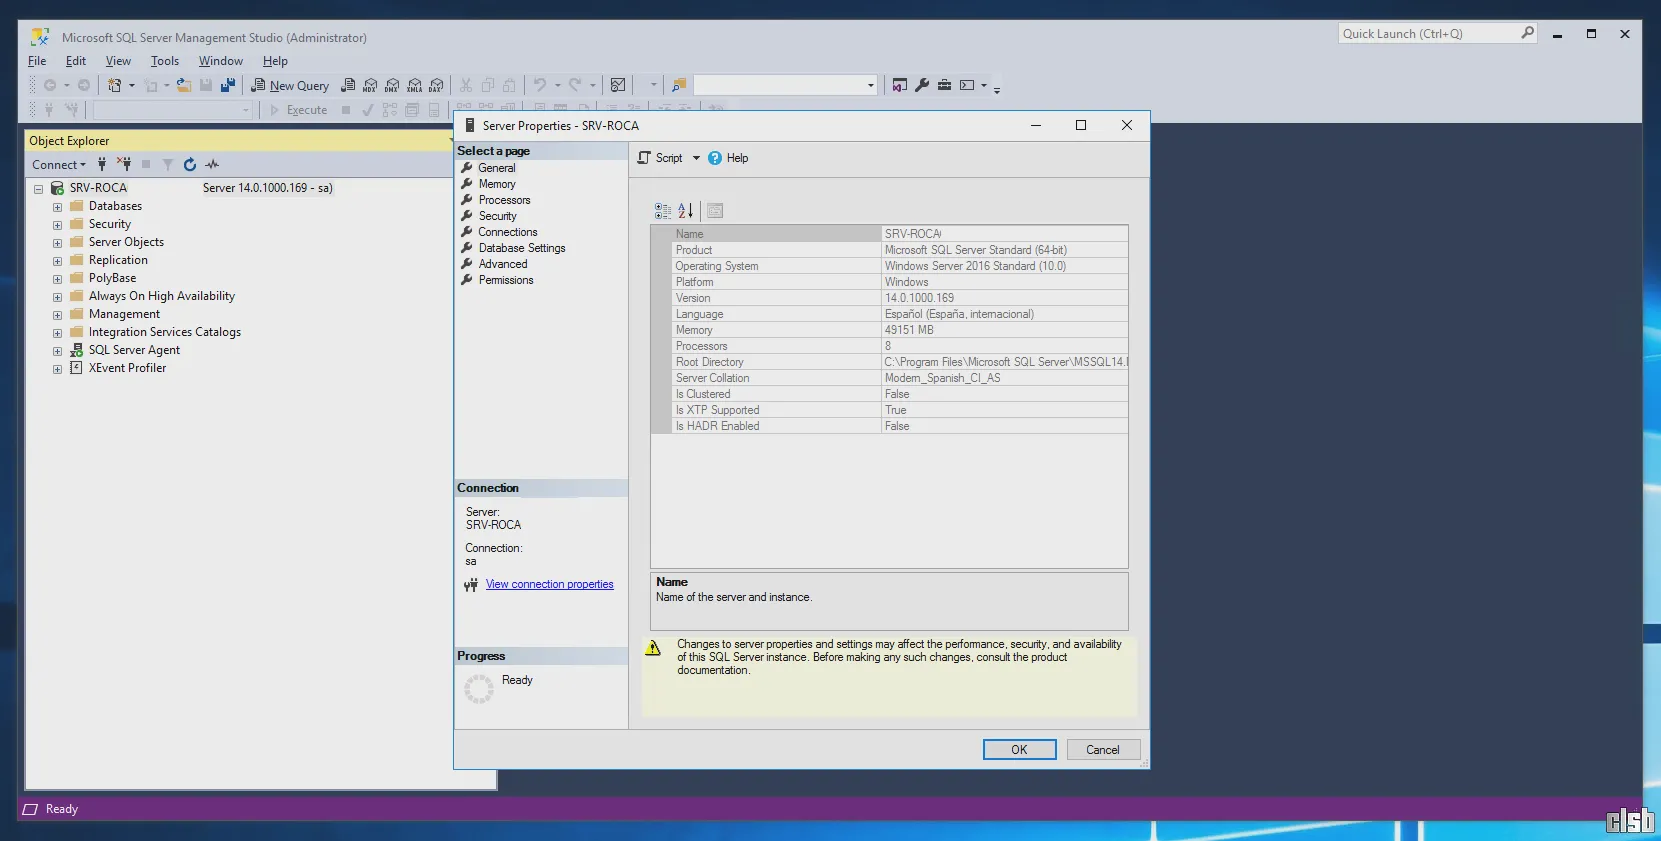Expand the SQL Server Agent node
The image size is (1661, 841).
pyautogui.click(x=57, y=351)
